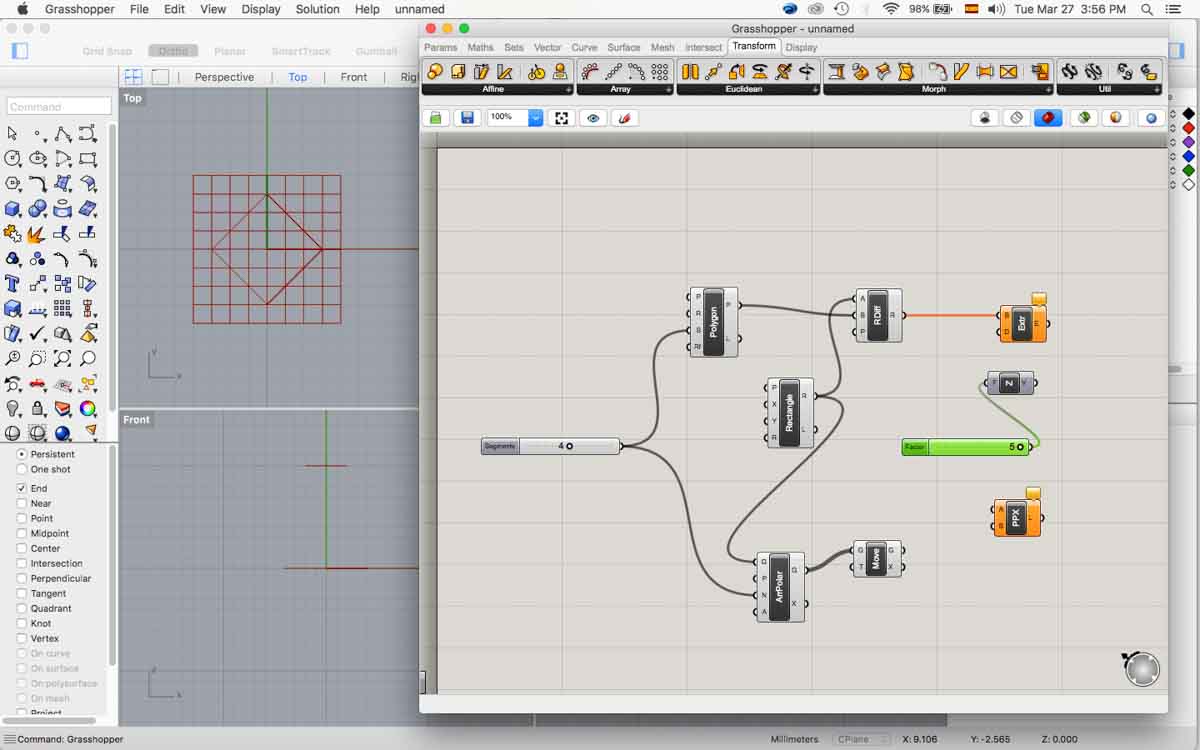Switch to the Perspective viewport
This screenshot has width=1200, height=750.
point(224,77)
